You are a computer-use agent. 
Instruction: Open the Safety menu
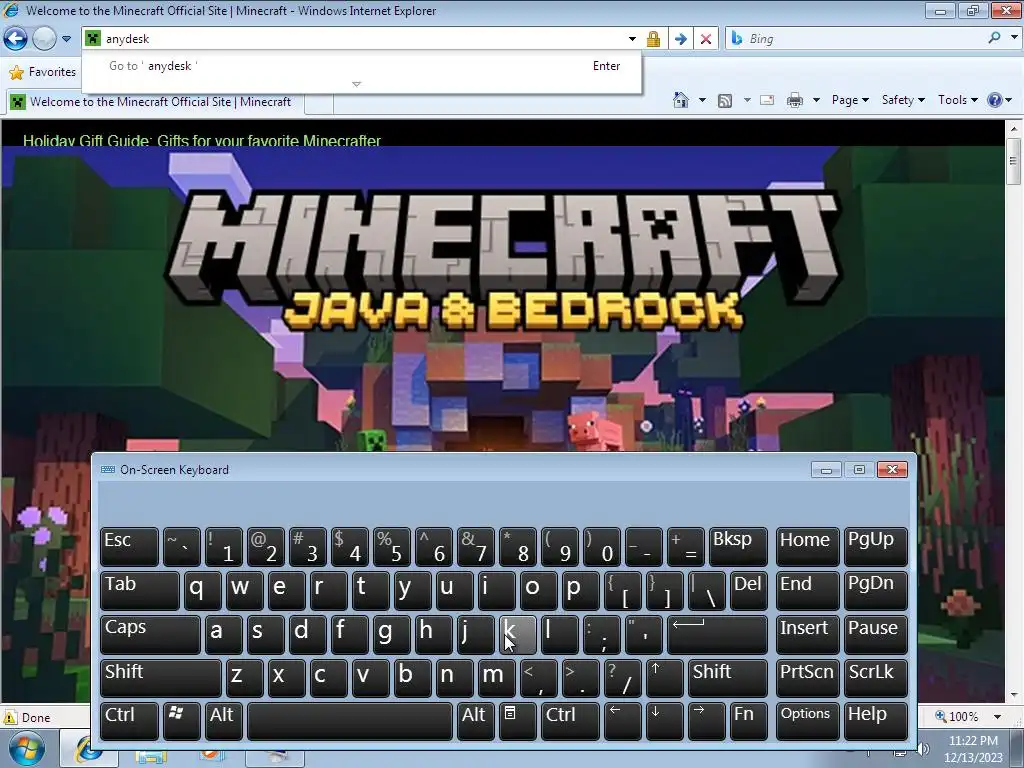[903, 100]
